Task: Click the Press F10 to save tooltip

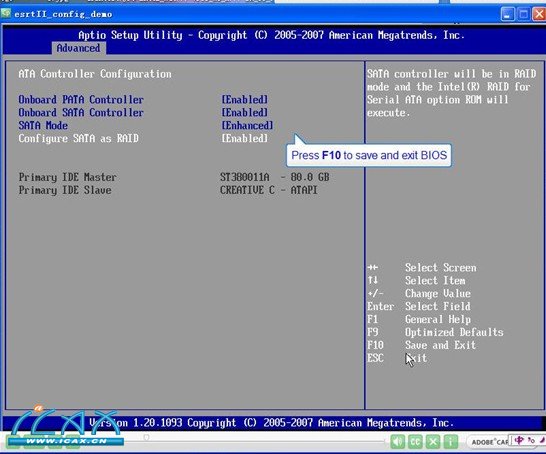Action: click(369, 155)
